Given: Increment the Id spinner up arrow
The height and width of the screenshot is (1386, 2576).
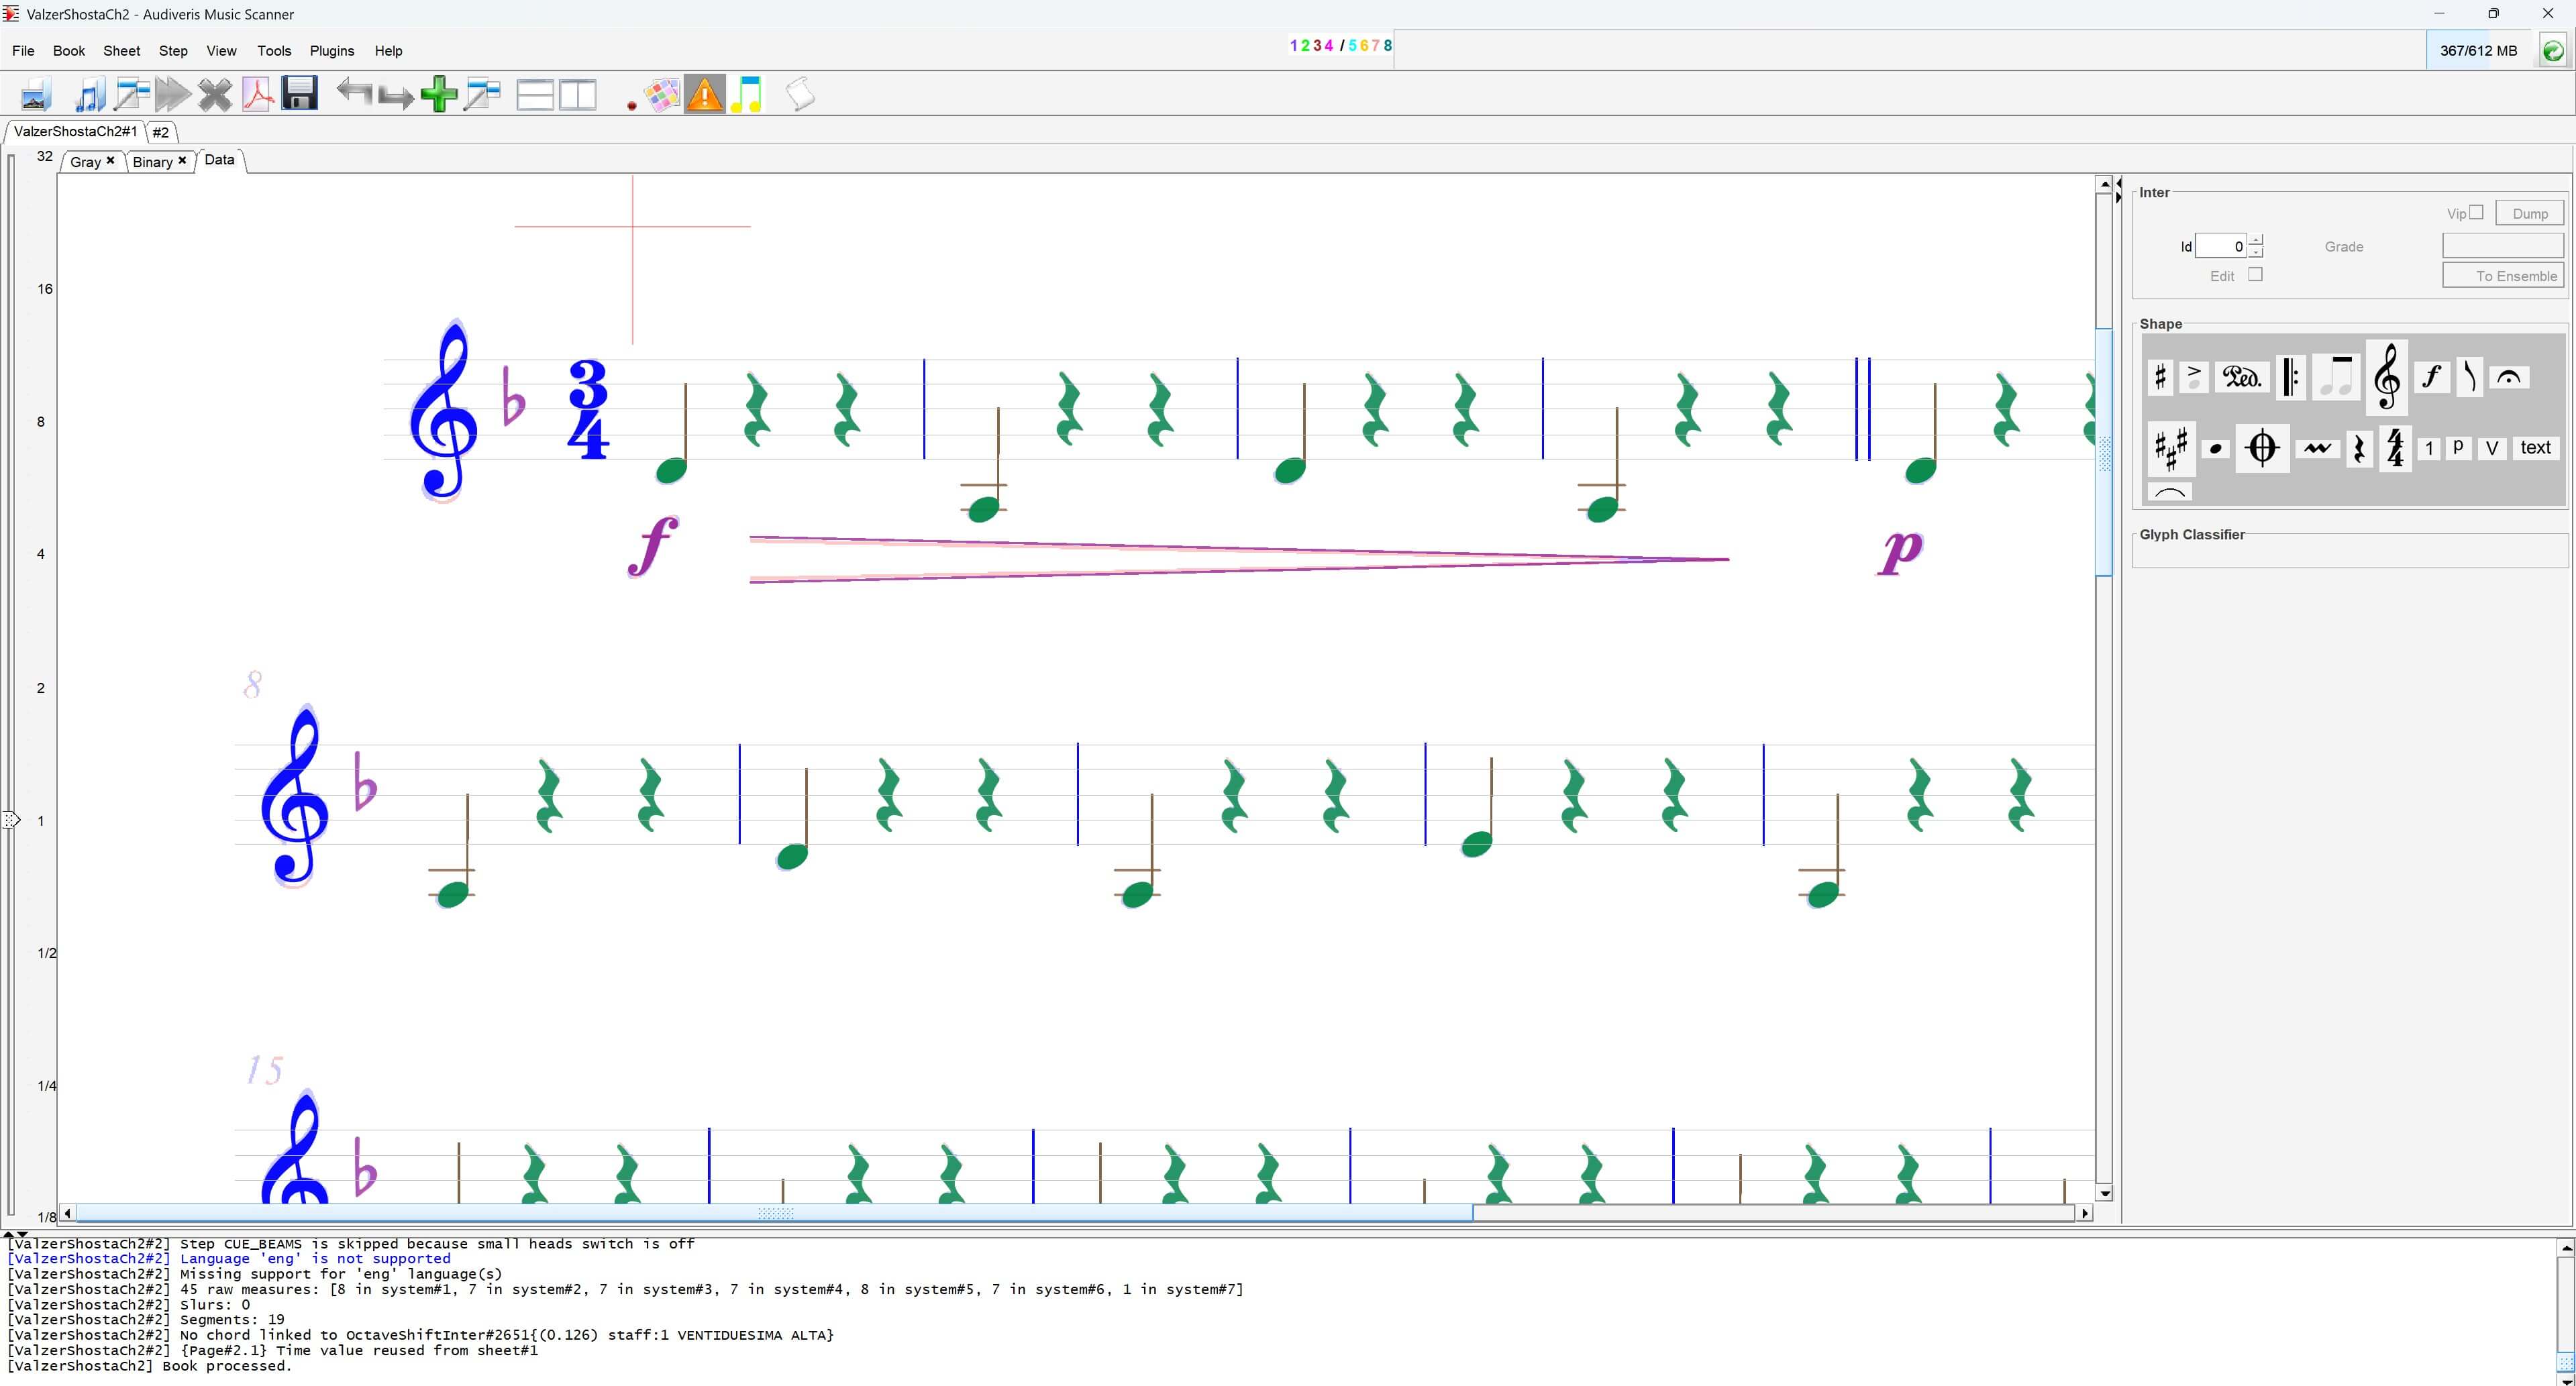Looking at the screenshot, I should coord(2255,240).
